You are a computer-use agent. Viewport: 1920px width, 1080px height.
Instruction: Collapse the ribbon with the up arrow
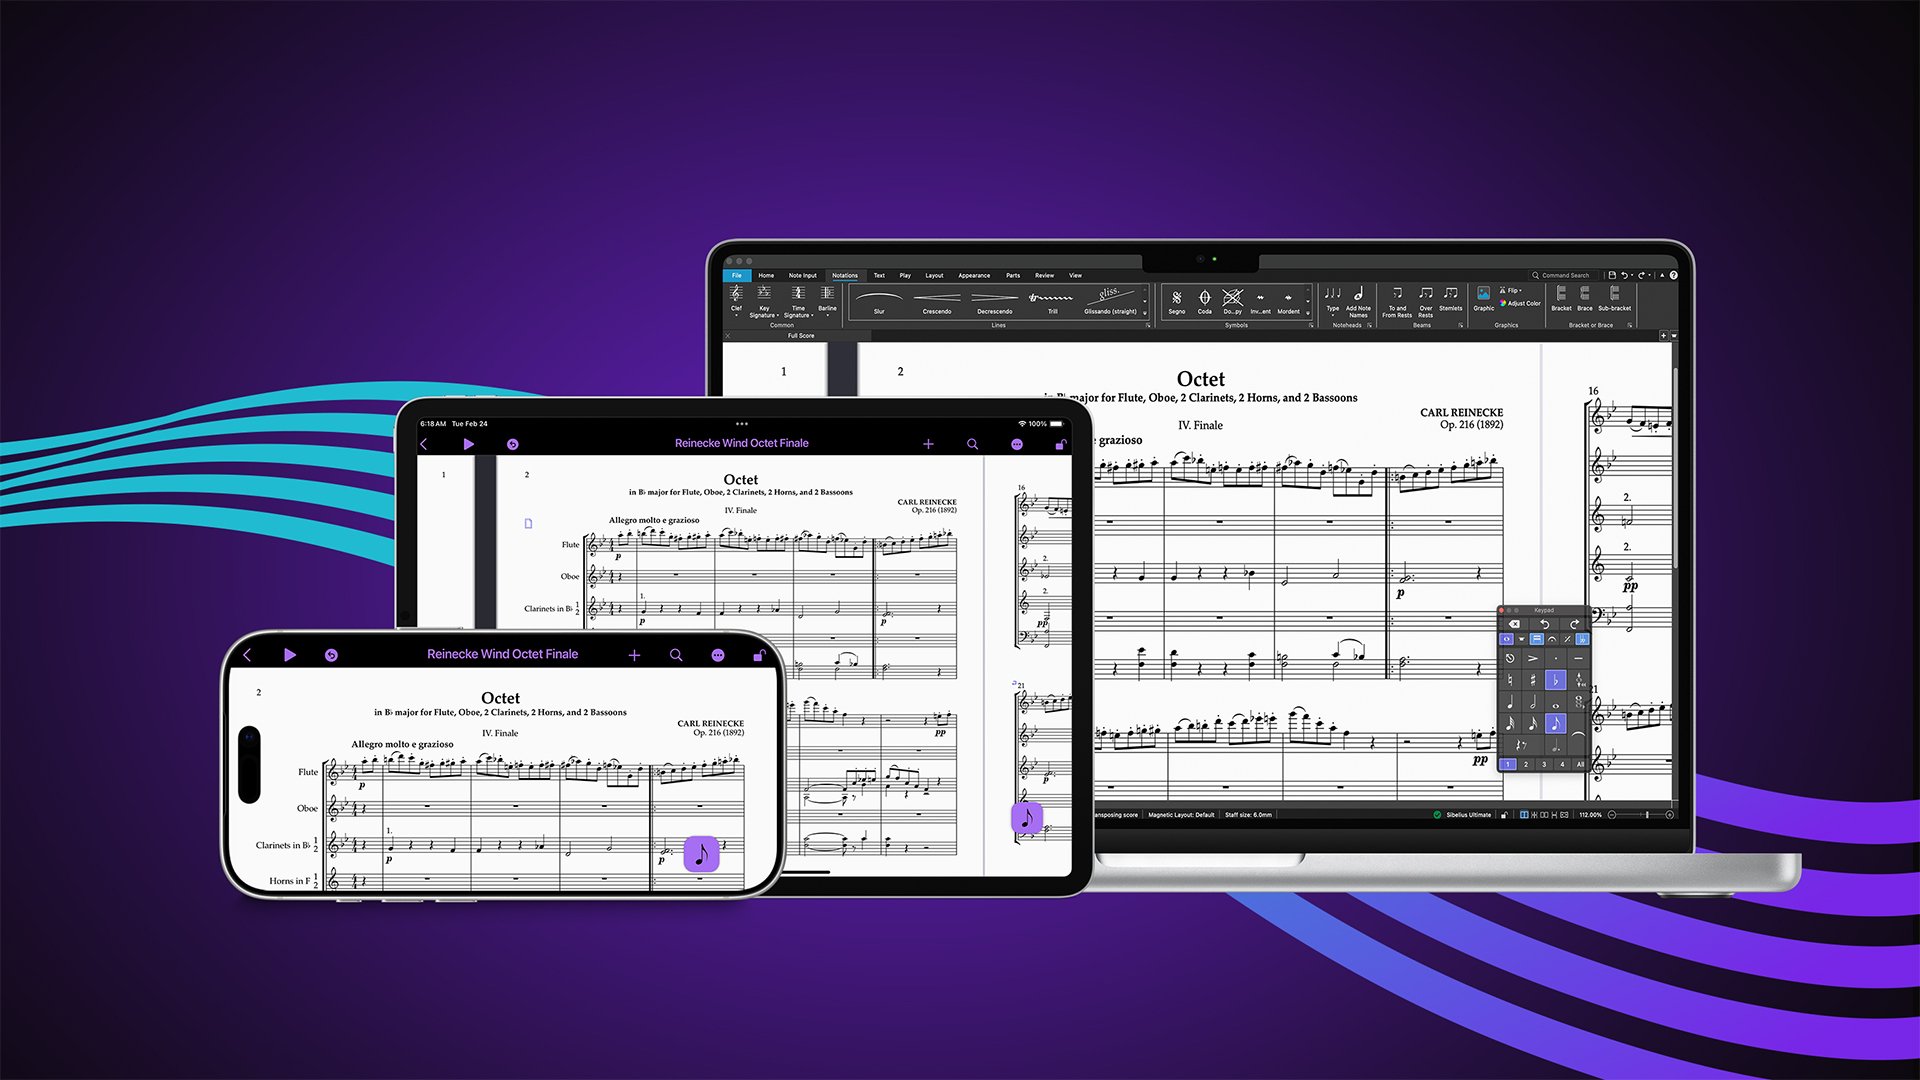(x=1662, y=275)
